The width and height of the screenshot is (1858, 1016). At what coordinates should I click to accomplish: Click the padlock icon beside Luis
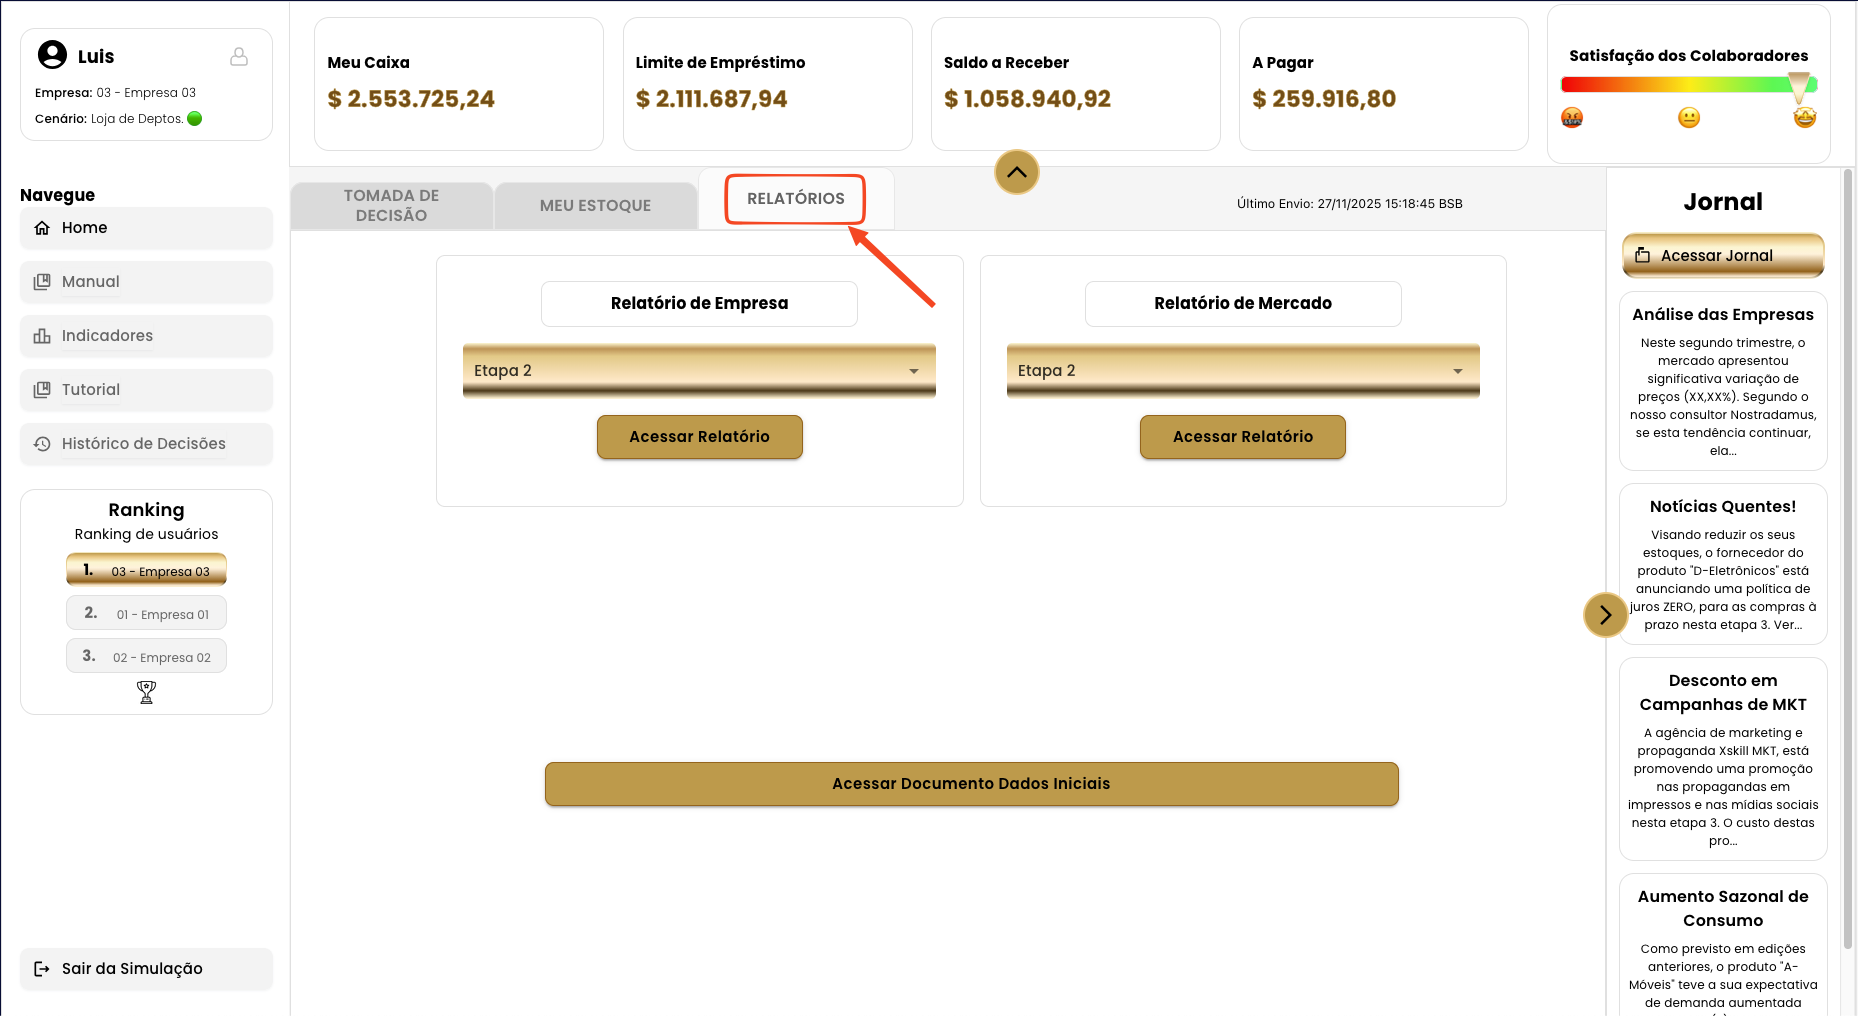239,57
